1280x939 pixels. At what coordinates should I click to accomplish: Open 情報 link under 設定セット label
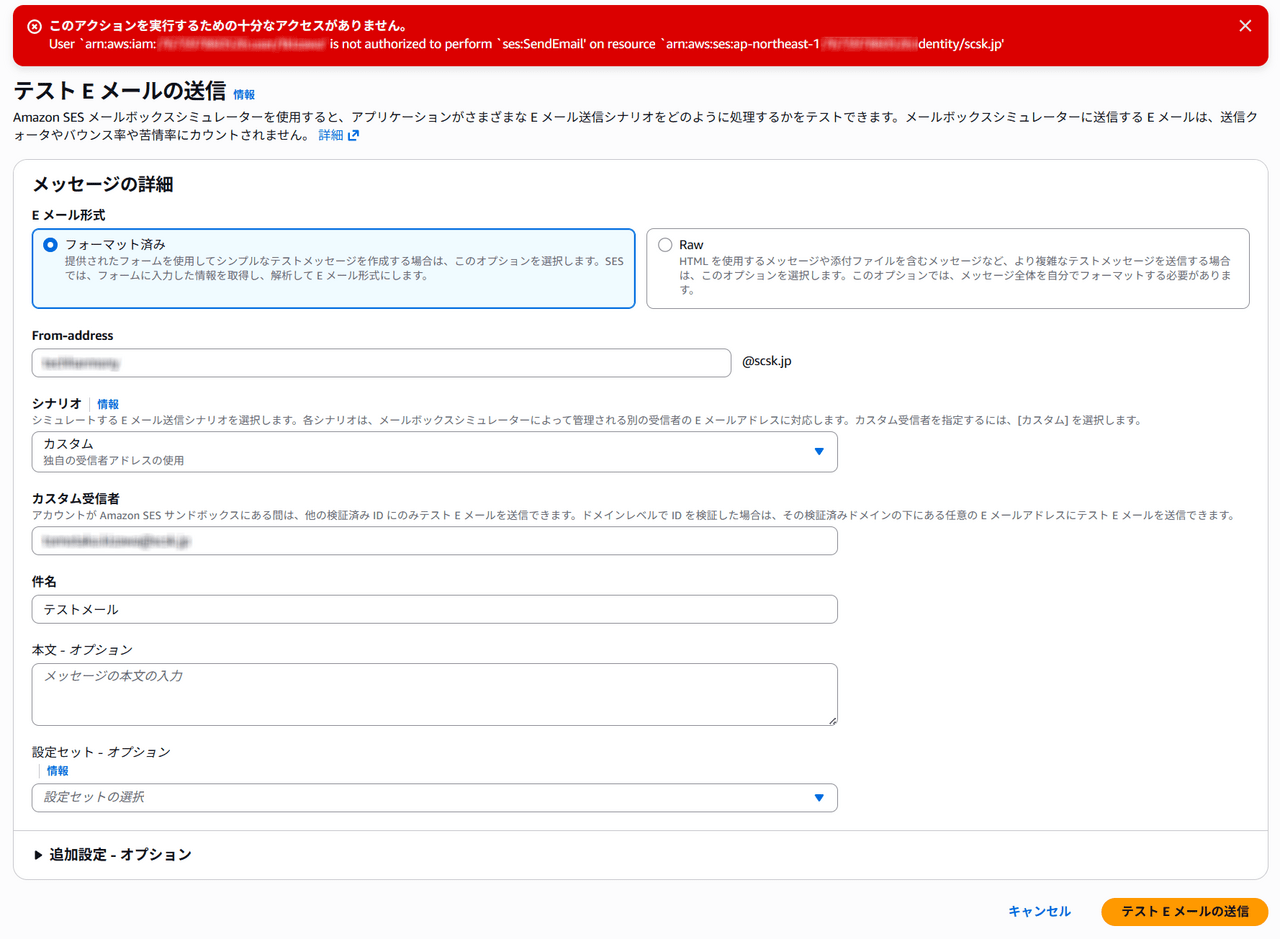(x=58, y=771)
